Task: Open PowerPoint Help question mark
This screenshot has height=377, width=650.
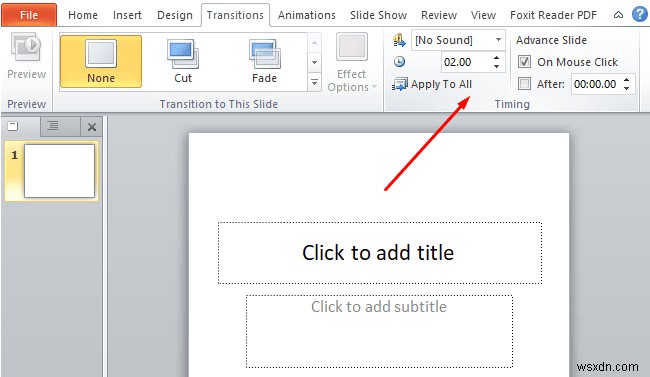Action: pos(640,15)
